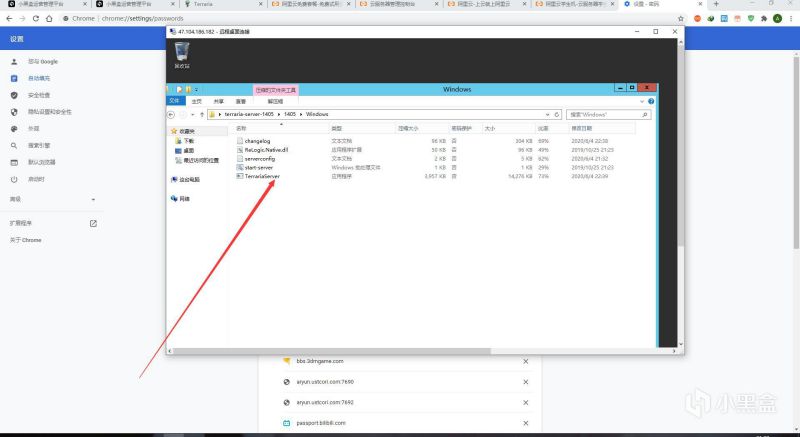Select the ReLogic.Native.dll file

tap(266, 150)
